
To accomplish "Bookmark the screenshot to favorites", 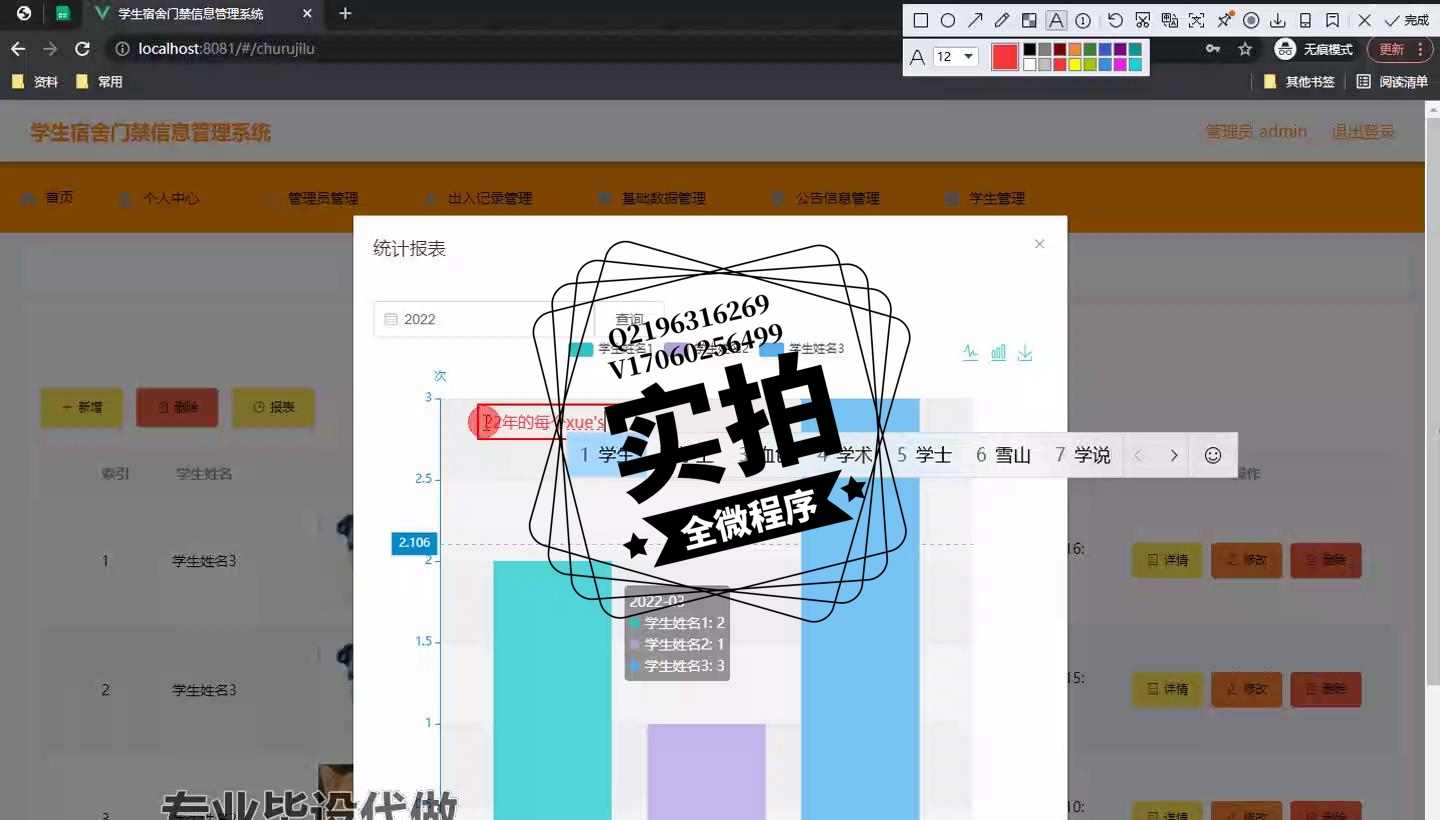I will pyautogui.click(x=1332, y=20).
